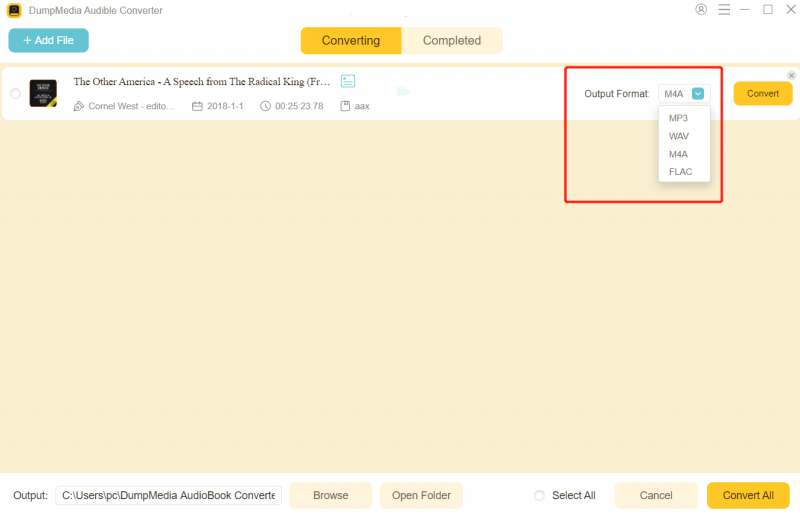Click Browse to choose output folder
800x516 pixels.
tap(331, 496)
